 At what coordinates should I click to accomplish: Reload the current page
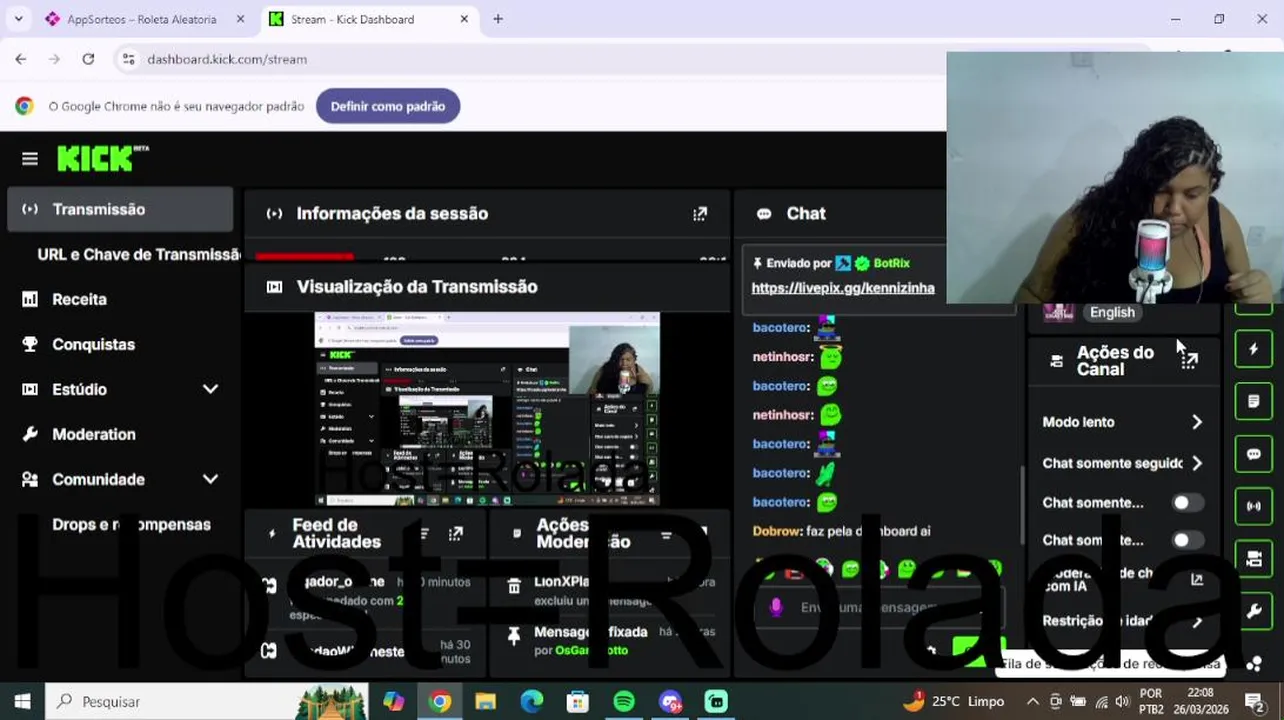[88, 59]
